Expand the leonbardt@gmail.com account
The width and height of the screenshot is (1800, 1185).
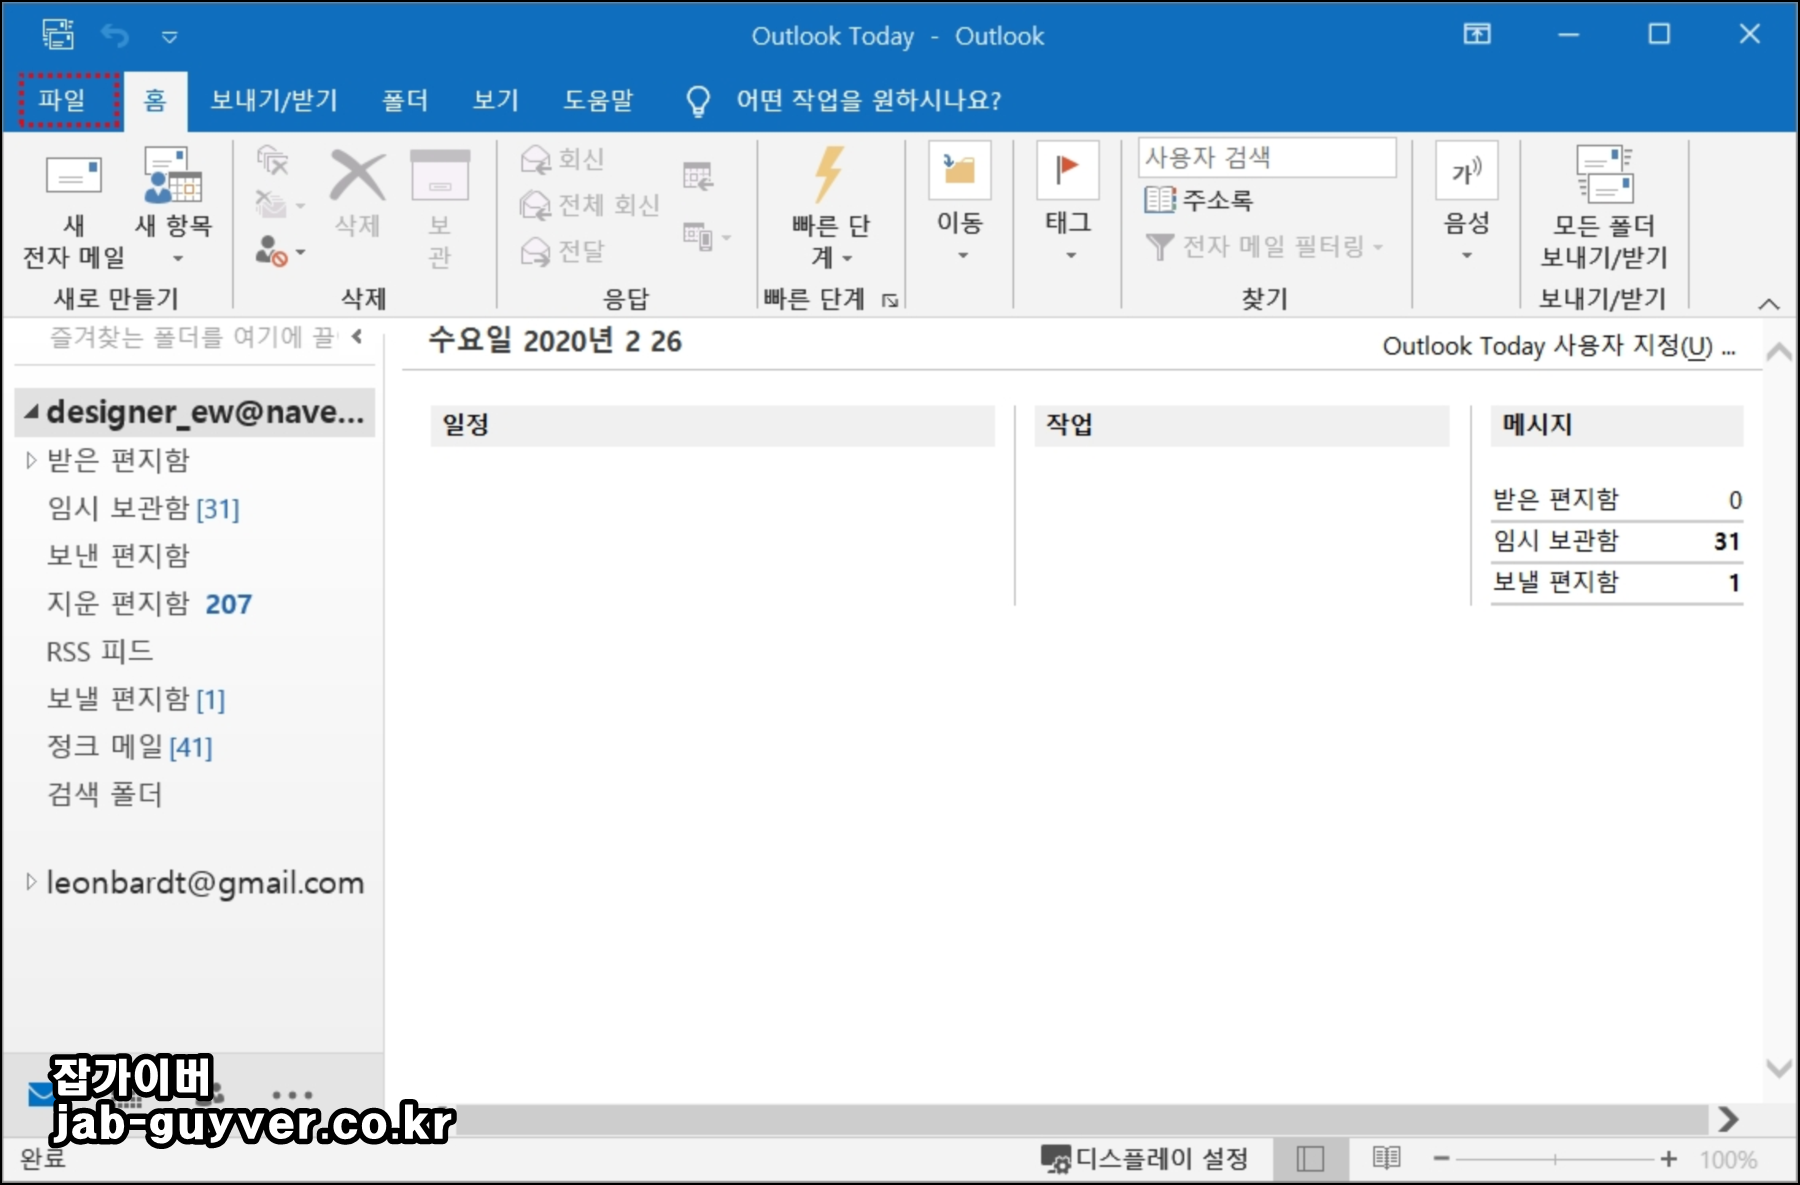pyautogui.click(x=31, y=882)
